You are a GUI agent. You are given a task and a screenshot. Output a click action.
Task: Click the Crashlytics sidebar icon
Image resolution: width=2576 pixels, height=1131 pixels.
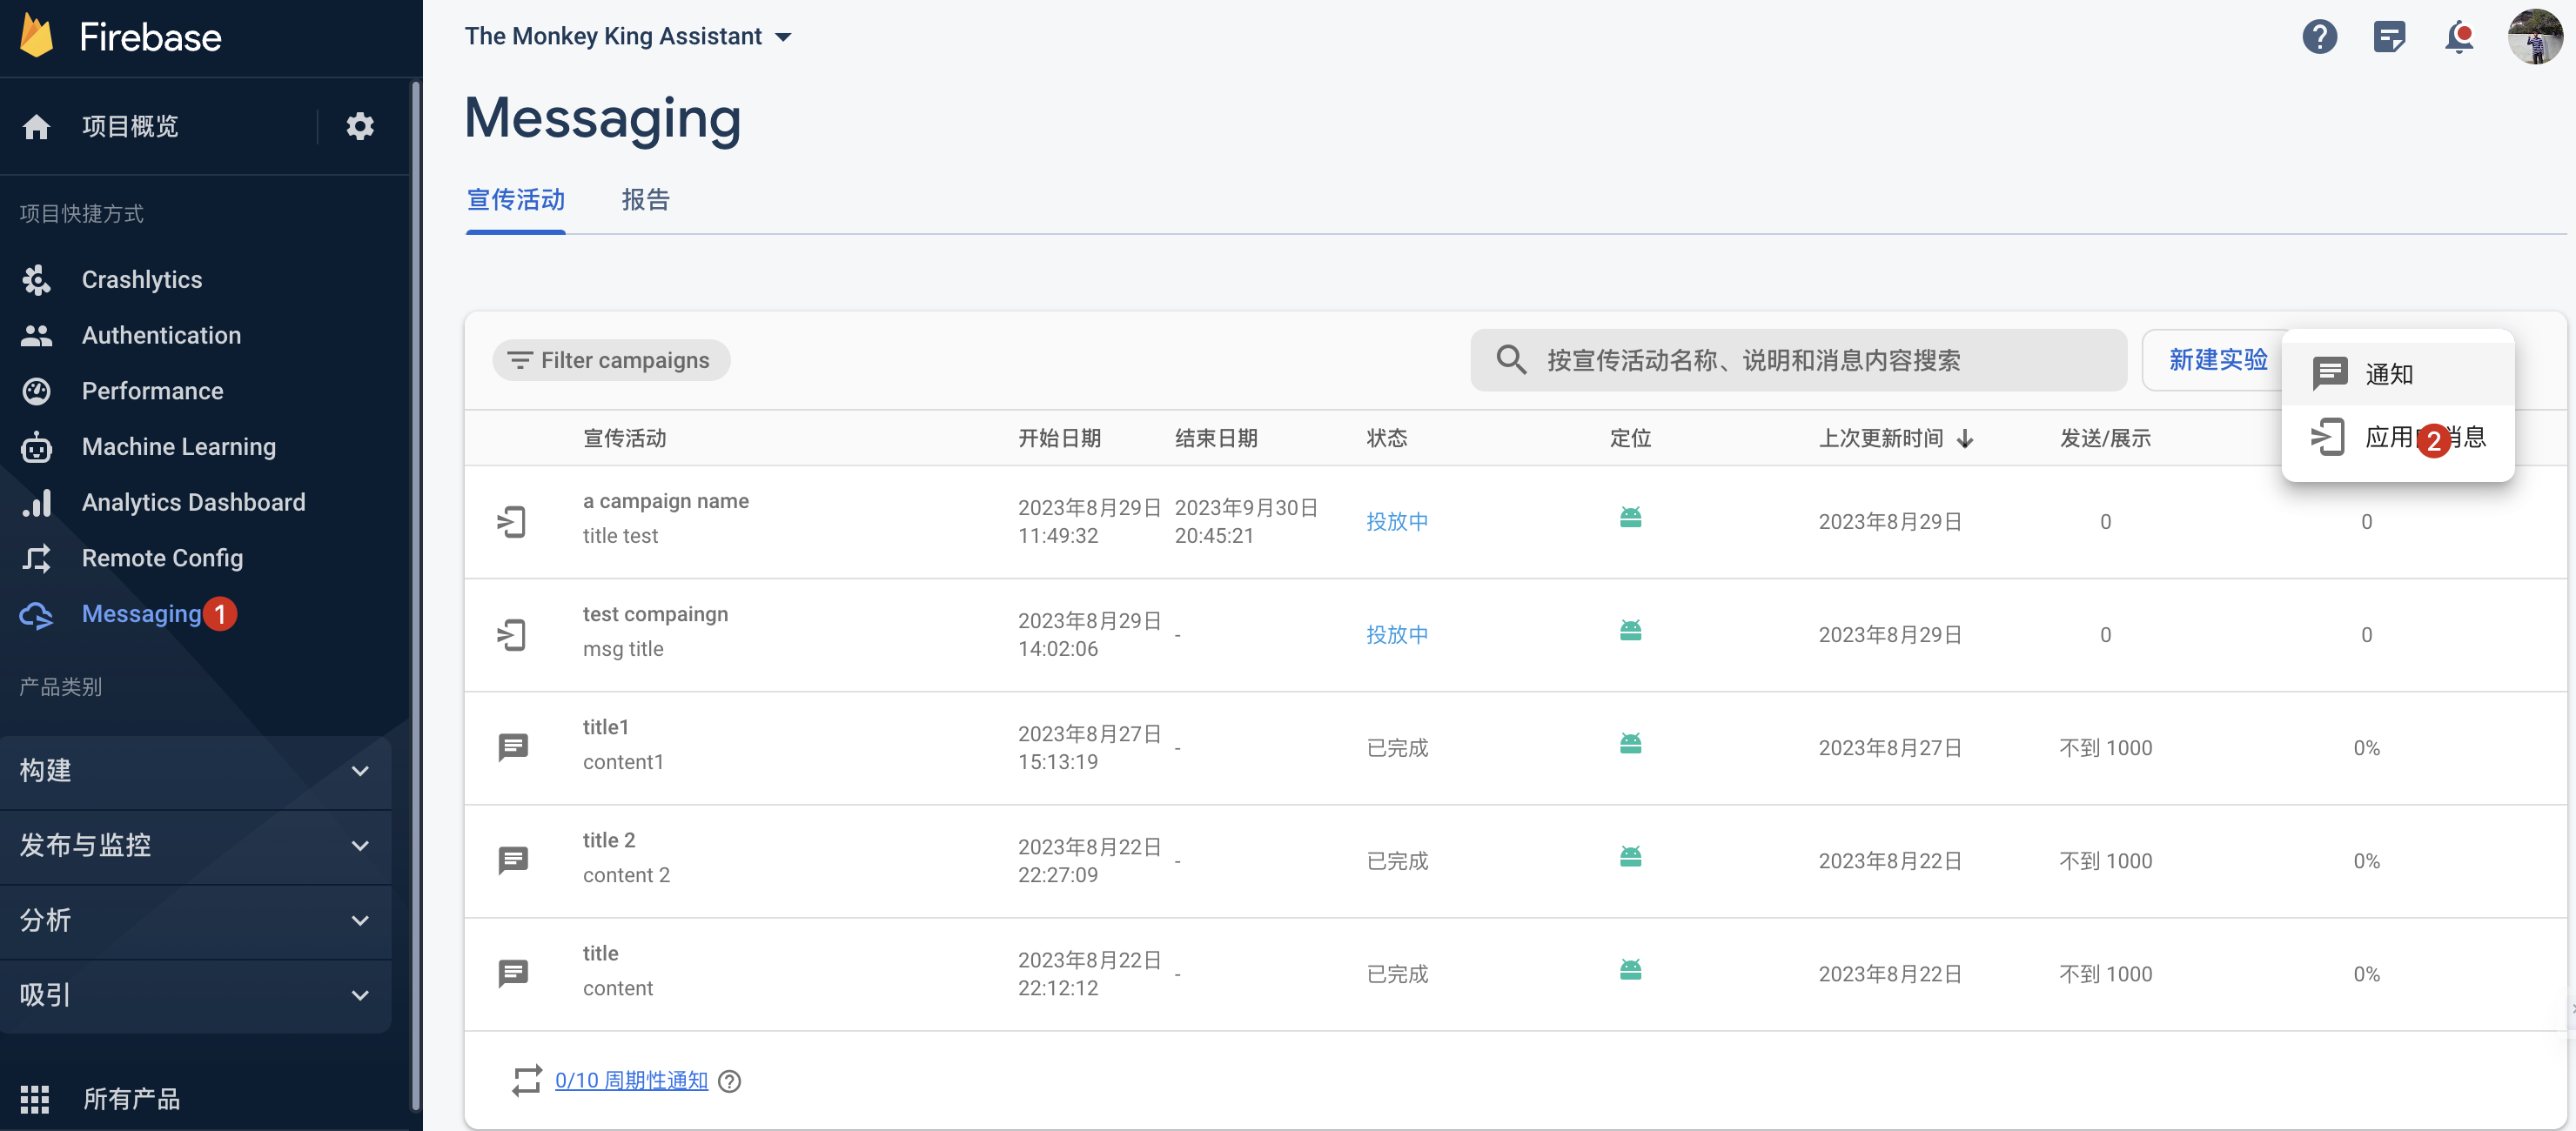[37, 280]
